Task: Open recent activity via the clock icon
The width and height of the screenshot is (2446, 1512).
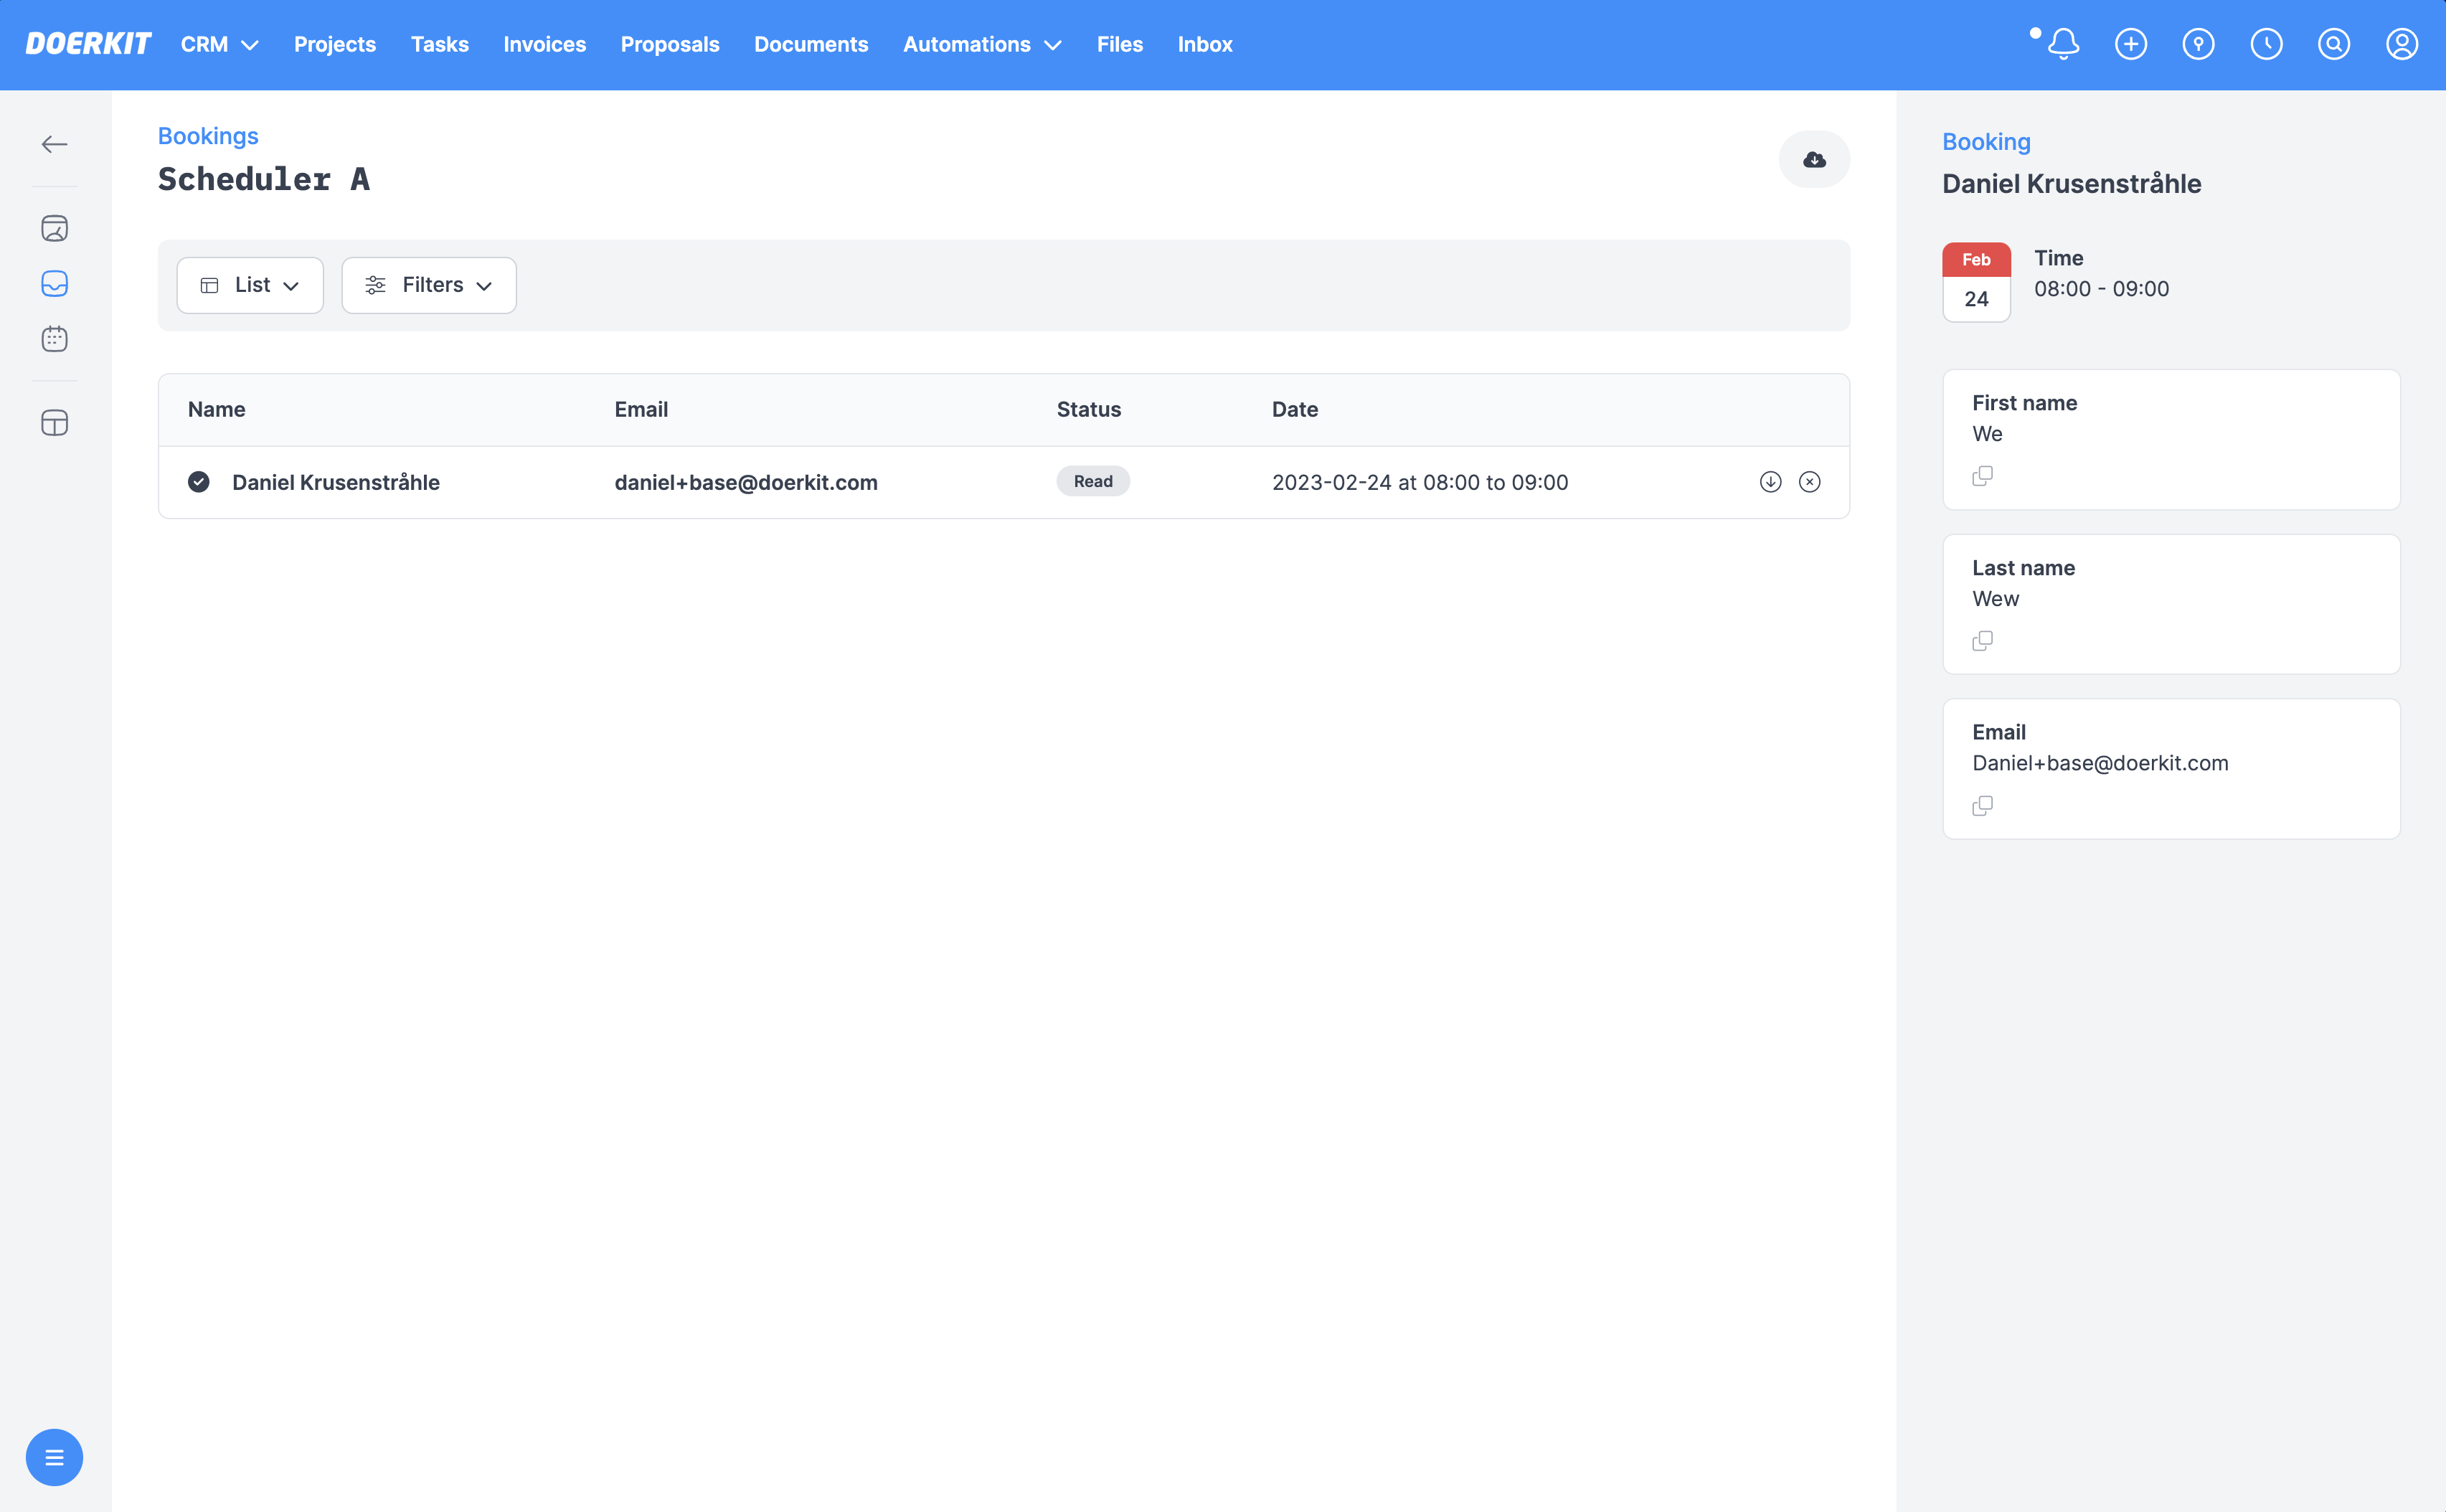Action: pos(2266,44)
